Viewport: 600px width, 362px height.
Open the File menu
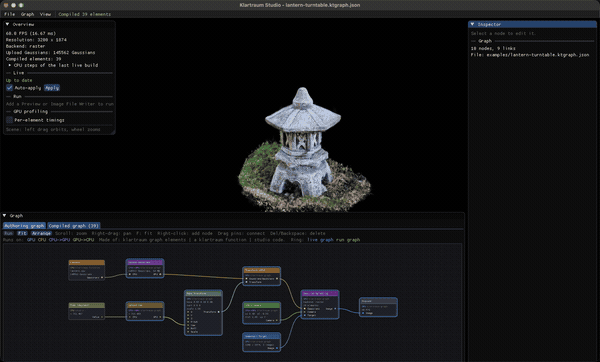pyautogui.click(x=10, y=14)
